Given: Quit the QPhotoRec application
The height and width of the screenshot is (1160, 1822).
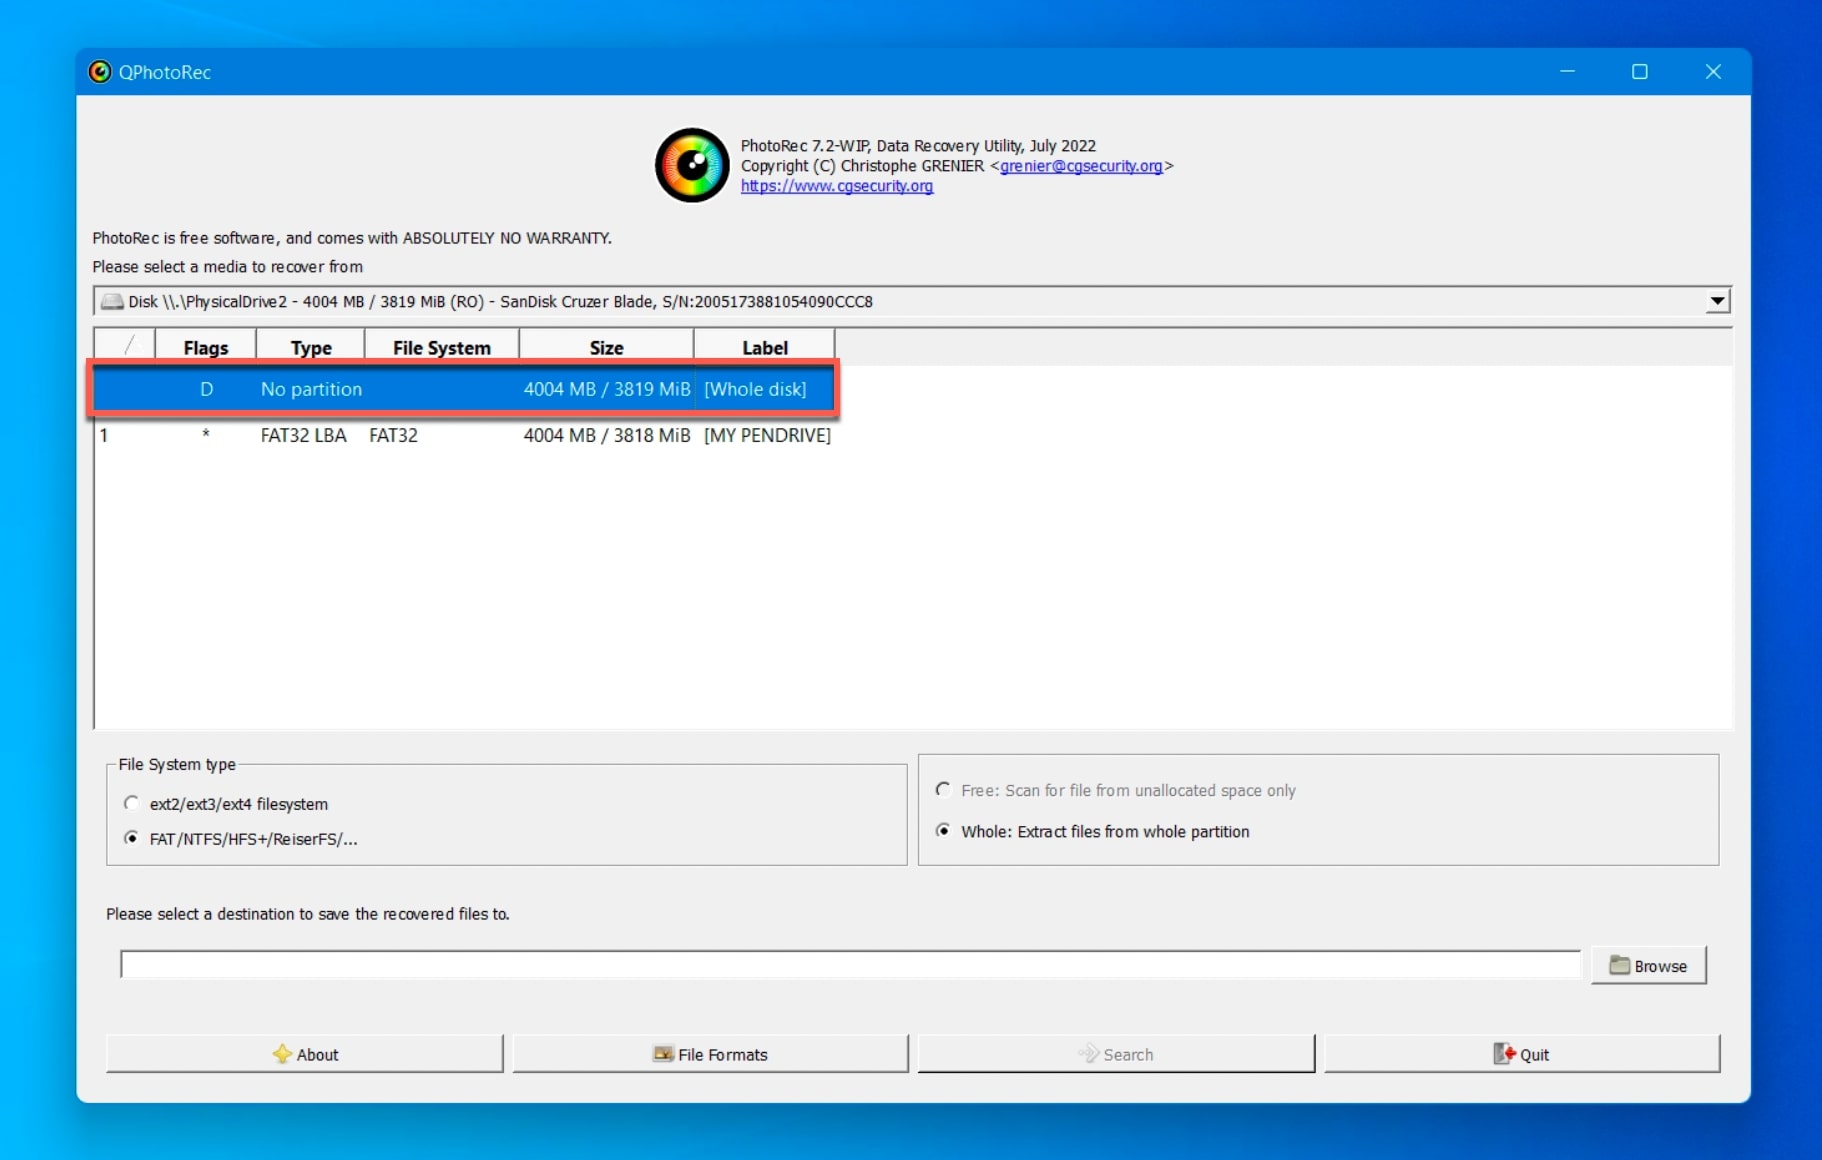Looking at the screenshot, I should tap(1522, 1054).
